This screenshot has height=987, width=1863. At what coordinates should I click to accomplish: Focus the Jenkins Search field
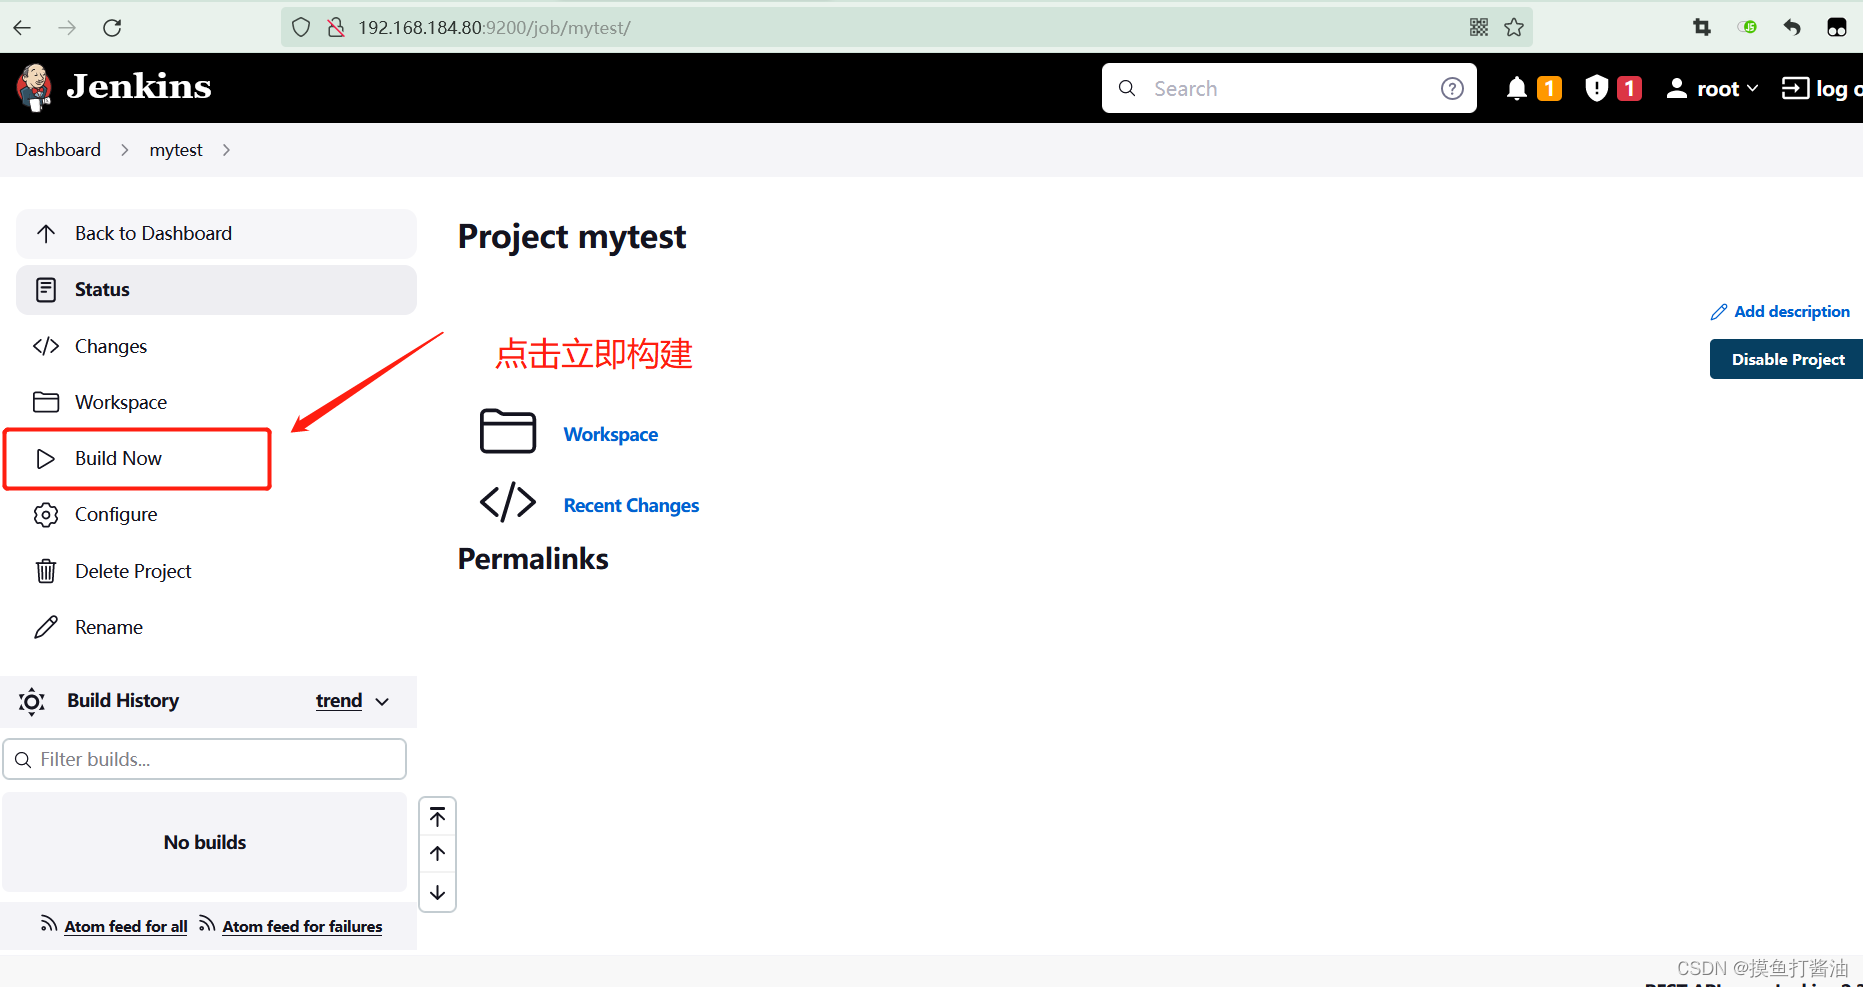tap(1290, 89)
